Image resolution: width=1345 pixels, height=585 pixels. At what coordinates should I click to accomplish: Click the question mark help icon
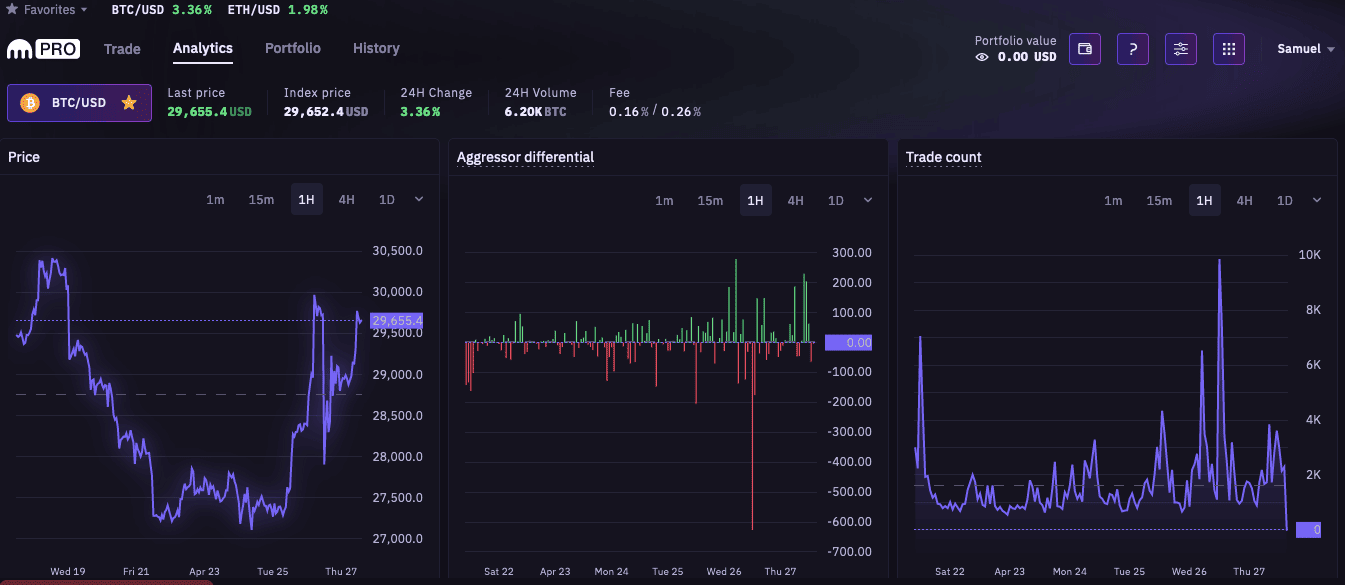click(x=1133, y=49)
